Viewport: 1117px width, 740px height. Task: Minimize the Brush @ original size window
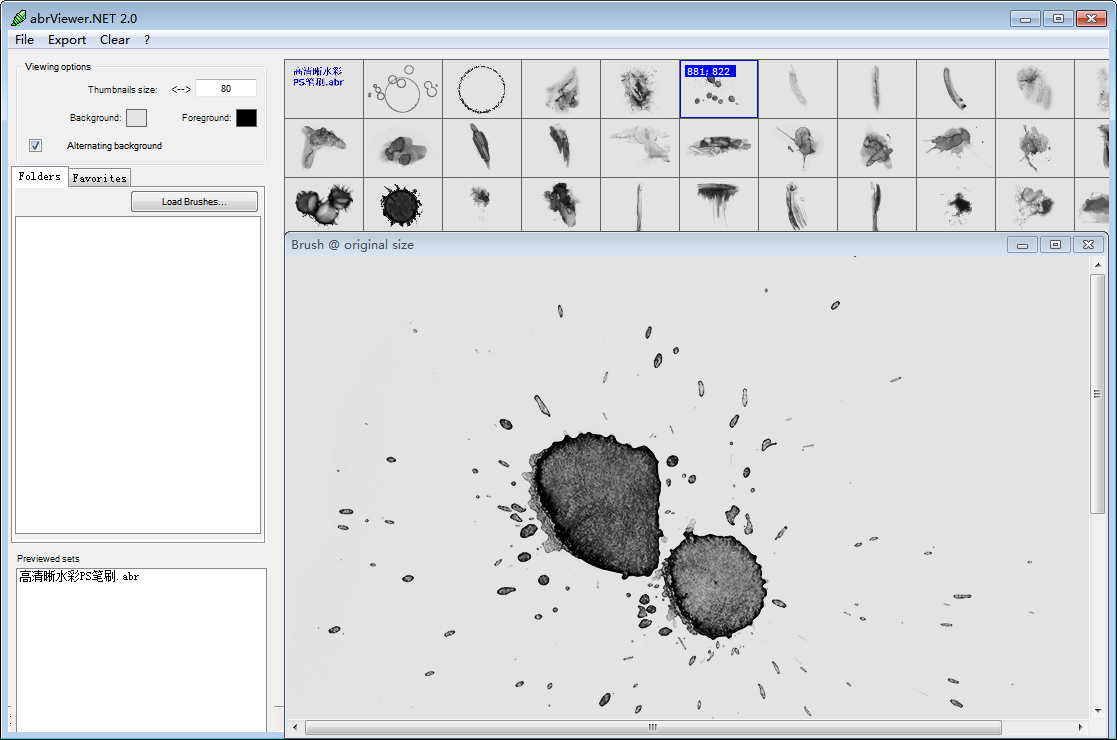pyautogui.click(x=1022, y=244)
